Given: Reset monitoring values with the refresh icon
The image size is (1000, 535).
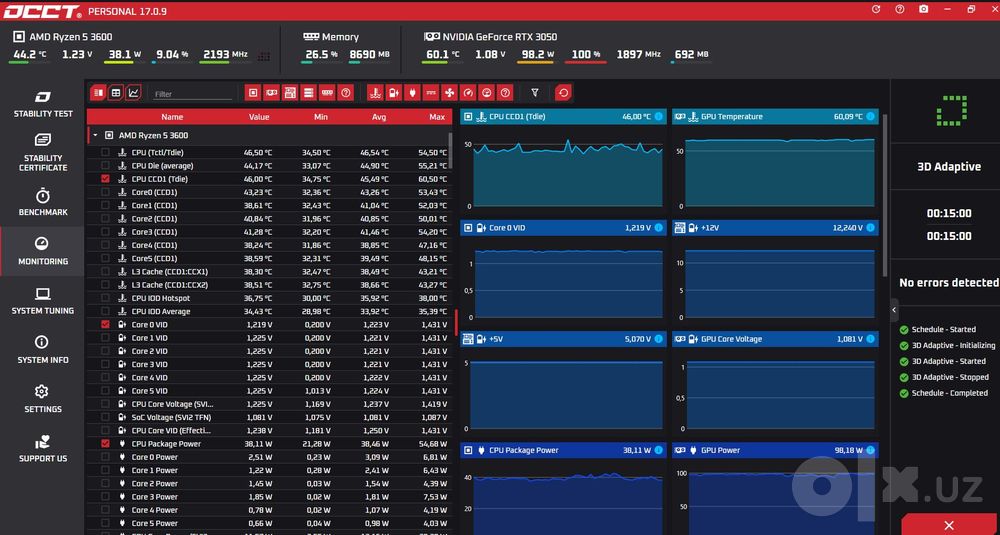Looking at the screenshot, I should click(x=563, y=93).
